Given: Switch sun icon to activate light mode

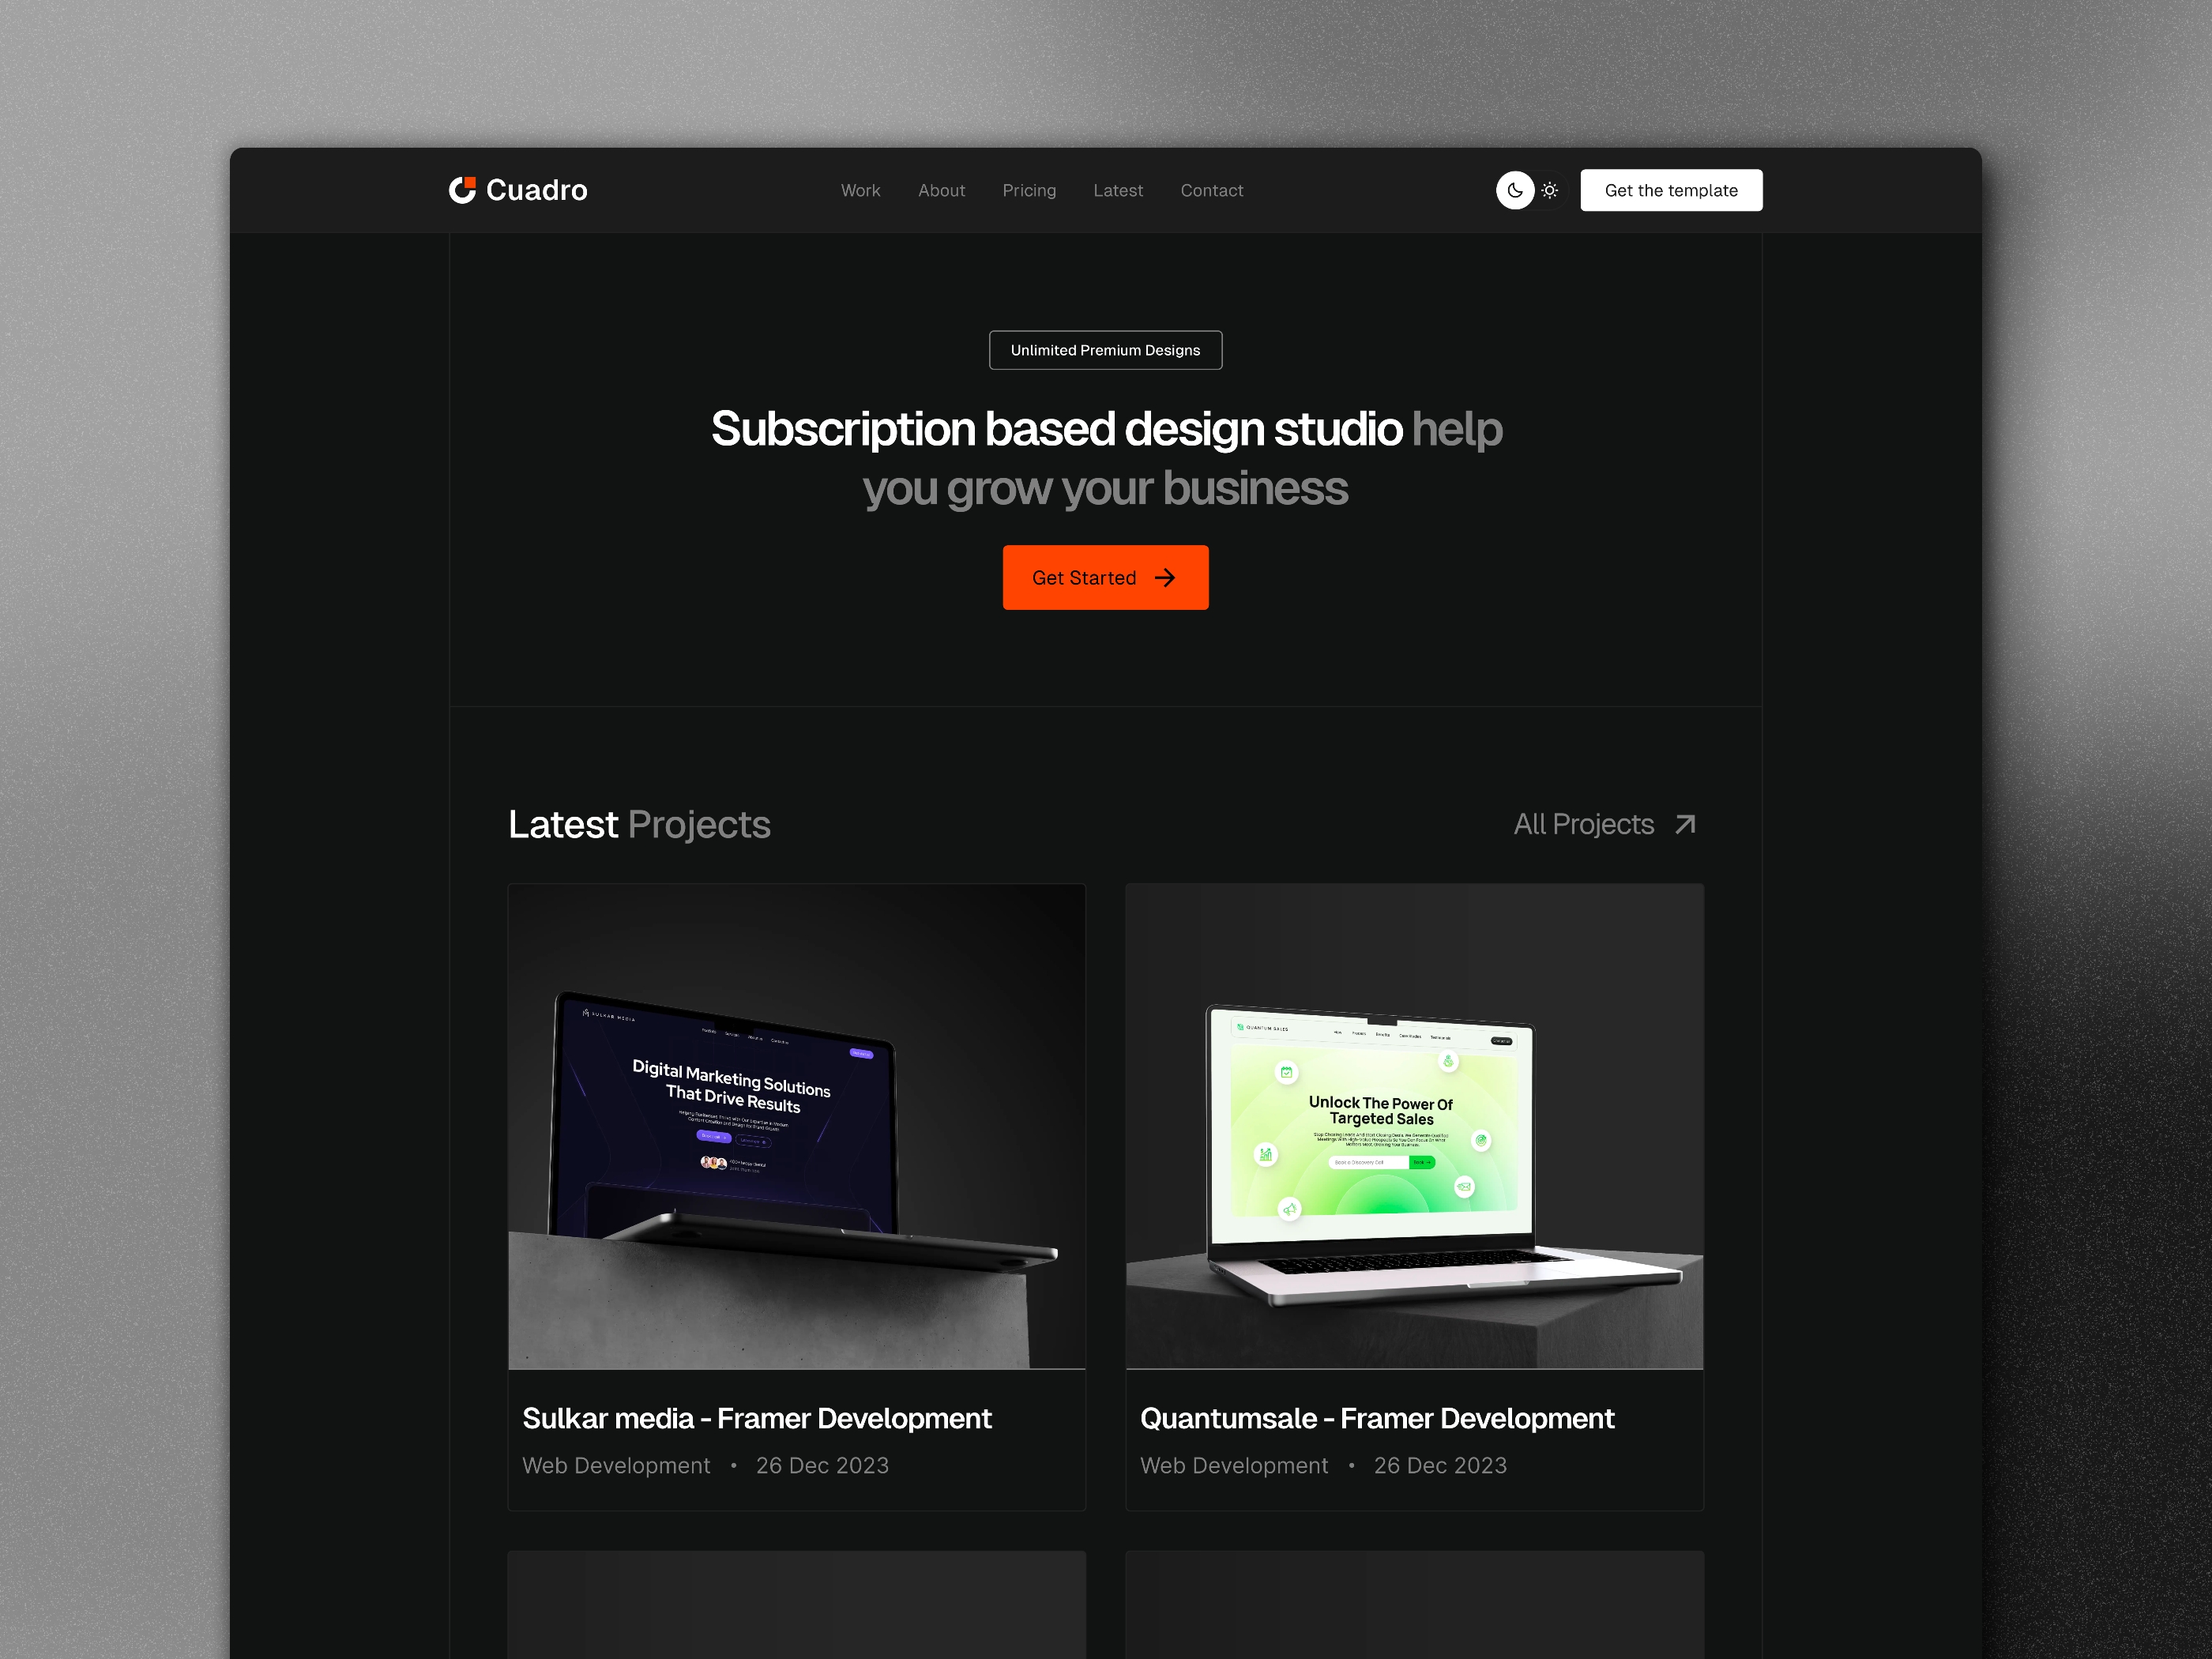Looking at the screenshot, I should coord(1548,188).
